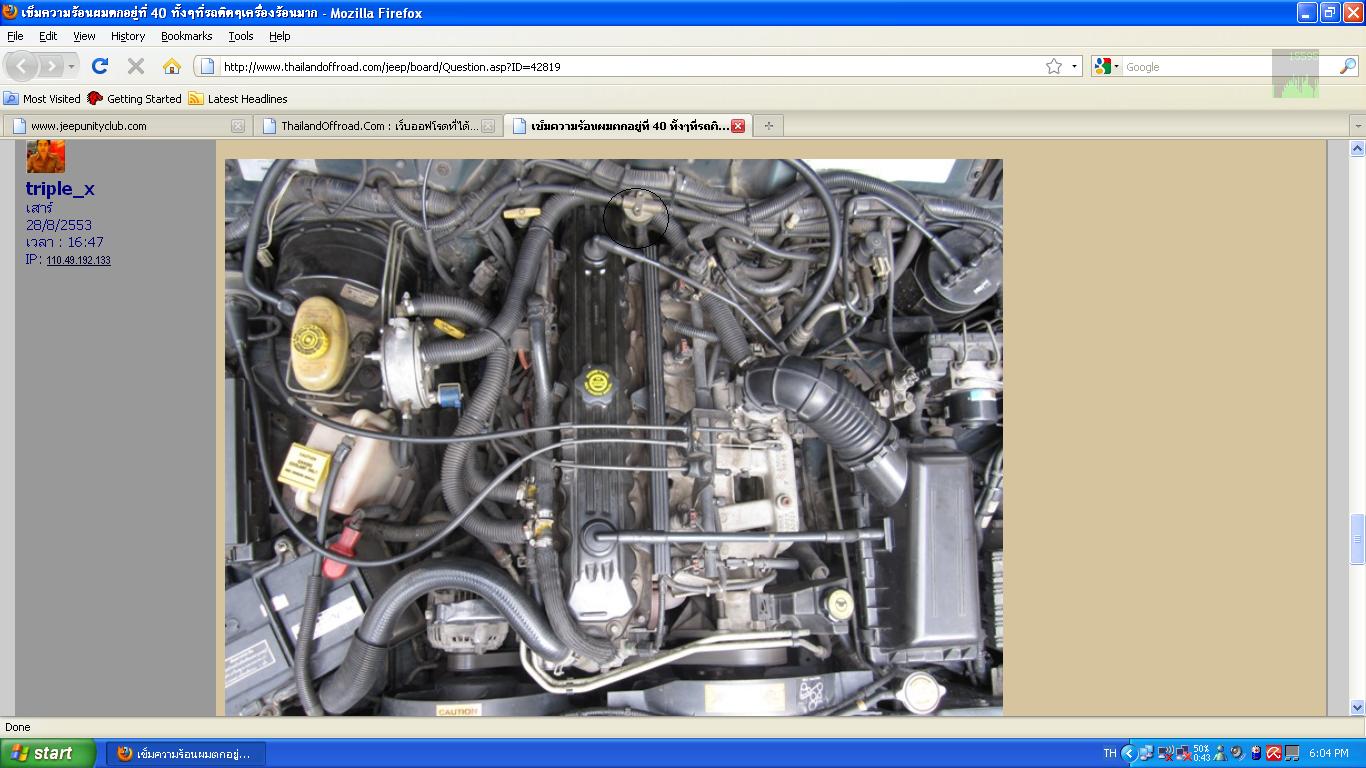Open the Tools menu
Screen dimensions: 1366x768
click(241, 36)
